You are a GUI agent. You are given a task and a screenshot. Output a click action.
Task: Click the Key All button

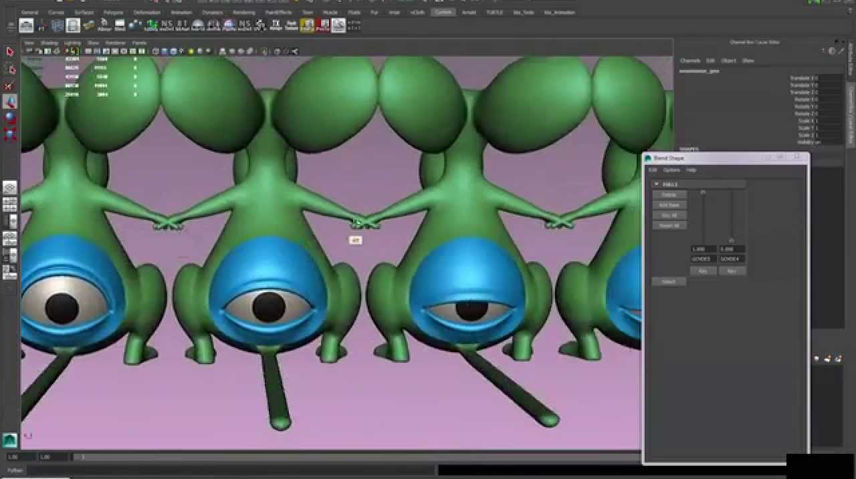tap(669, 216)
